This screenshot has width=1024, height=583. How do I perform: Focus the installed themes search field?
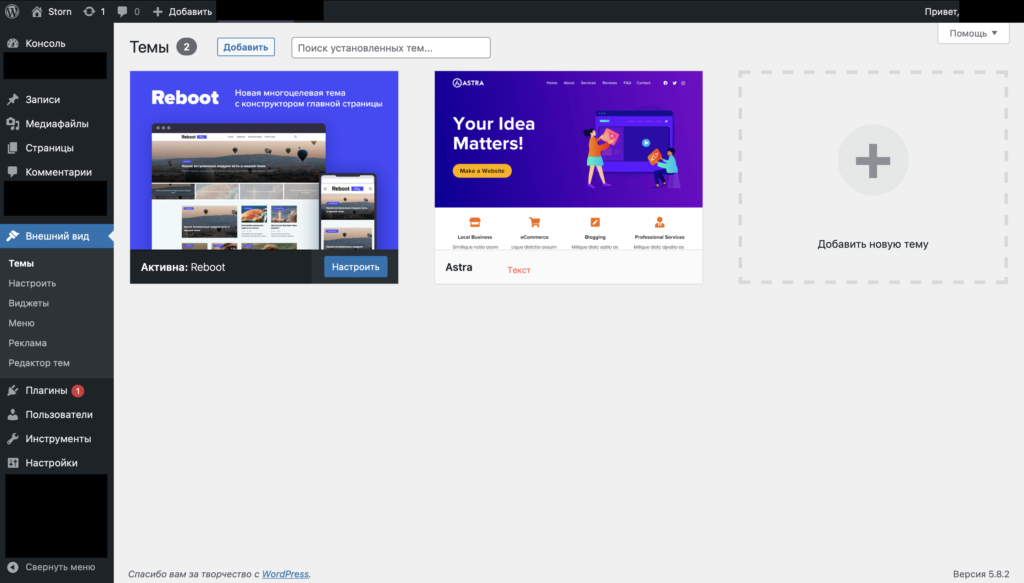pos(391,48)
